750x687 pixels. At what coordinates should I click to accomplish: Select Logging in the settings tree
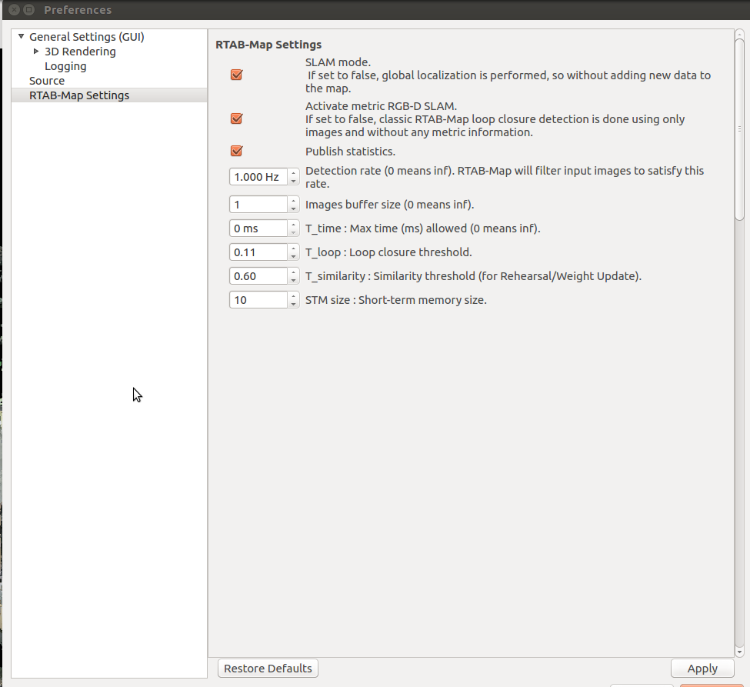click(65, 66)
